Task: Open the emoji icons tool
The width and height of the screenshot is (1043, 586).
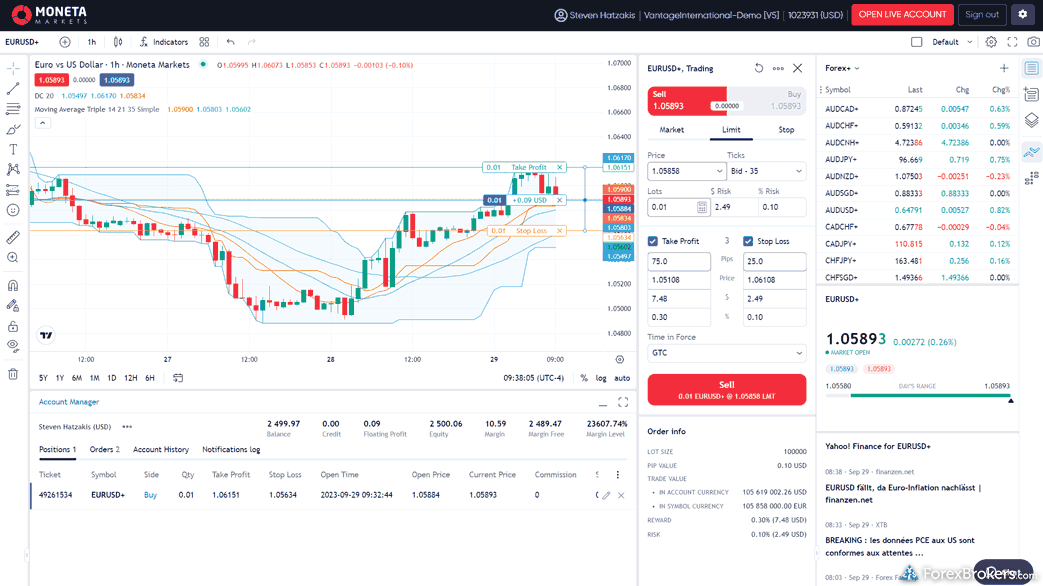Action: 13,210
